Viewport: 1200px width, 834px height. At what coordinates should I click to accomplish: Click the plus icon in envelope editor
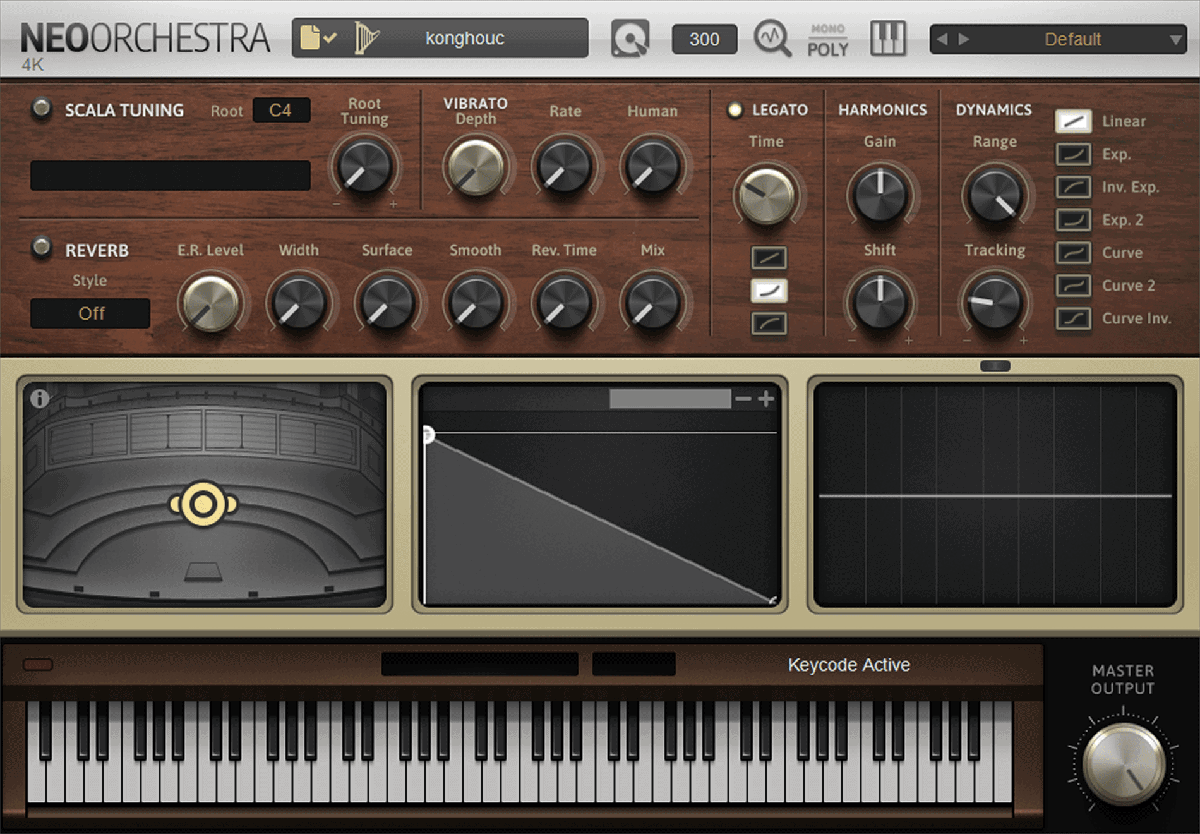coord(767,399)
